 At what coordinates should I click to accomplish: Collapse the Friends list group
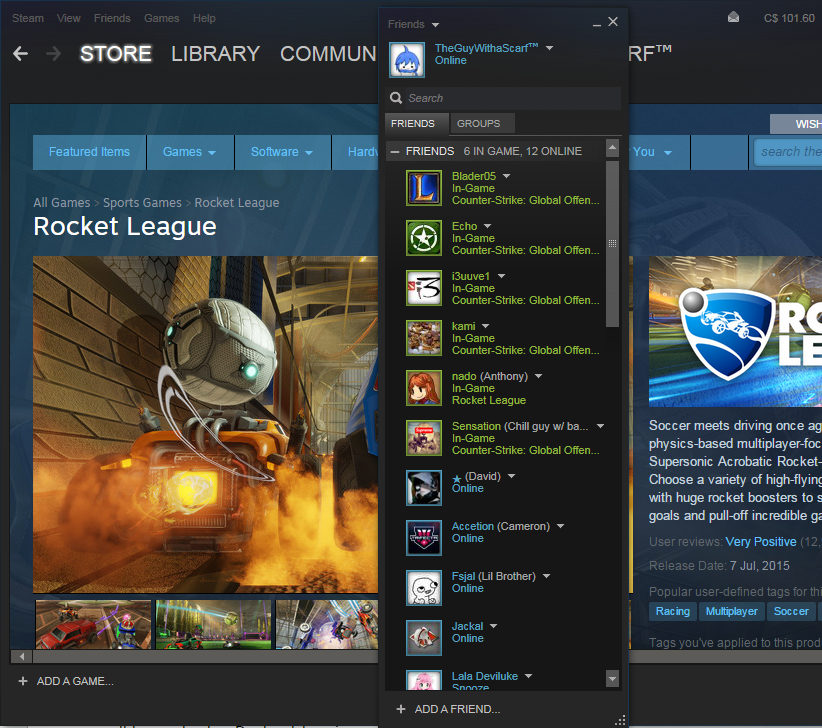(x=395, y=151)
